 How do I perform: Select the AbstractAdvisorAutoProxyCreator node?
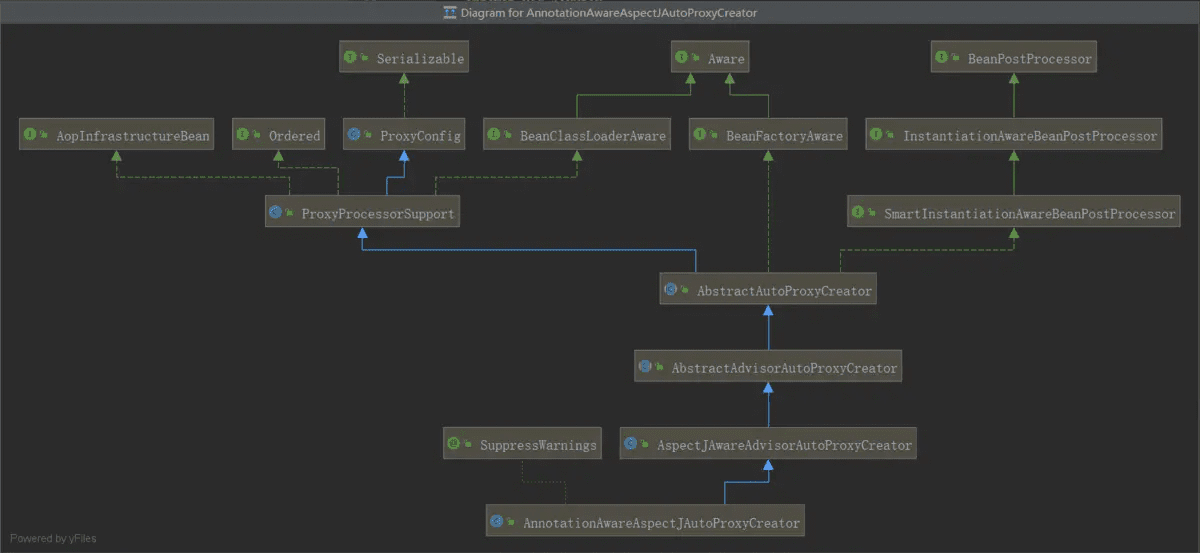pos(768,367)
